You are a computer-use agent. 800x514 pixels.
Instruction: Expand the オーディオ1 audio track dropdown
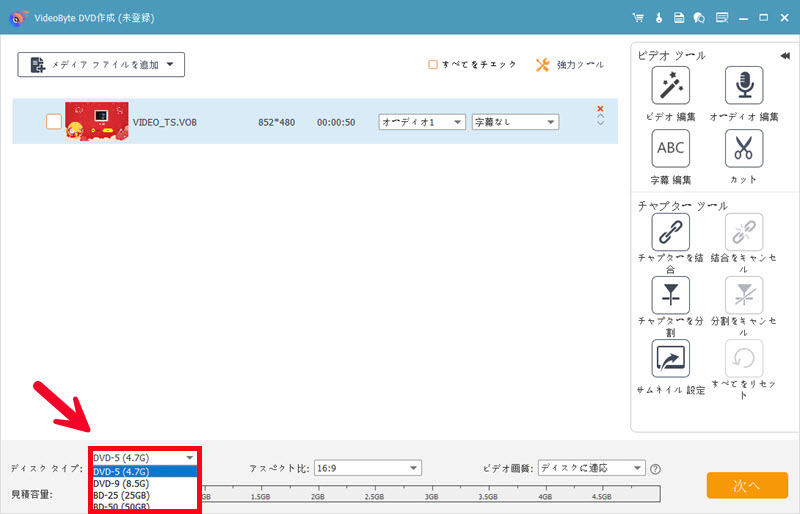point(422,121)
